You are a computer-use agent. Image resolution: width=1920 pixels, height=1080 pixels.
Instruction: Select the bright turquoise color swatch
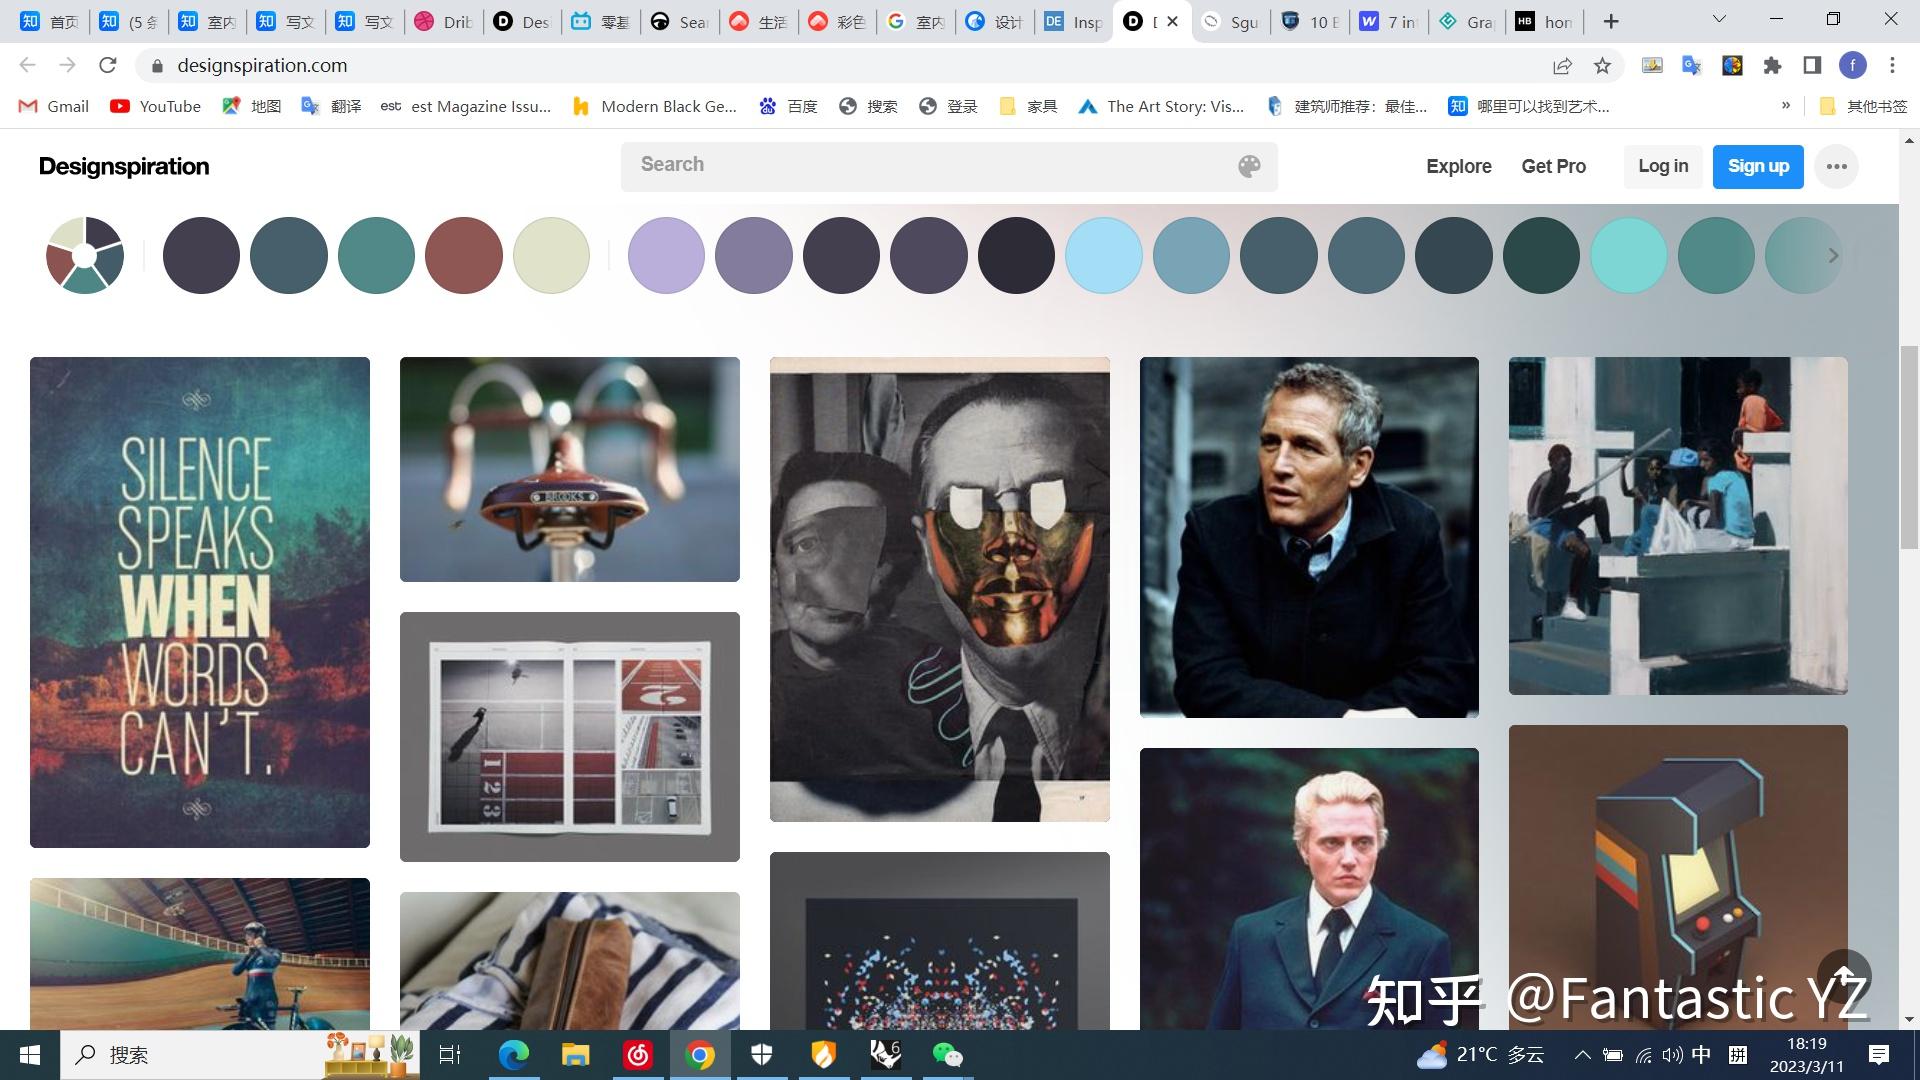tap(1629, 255)
